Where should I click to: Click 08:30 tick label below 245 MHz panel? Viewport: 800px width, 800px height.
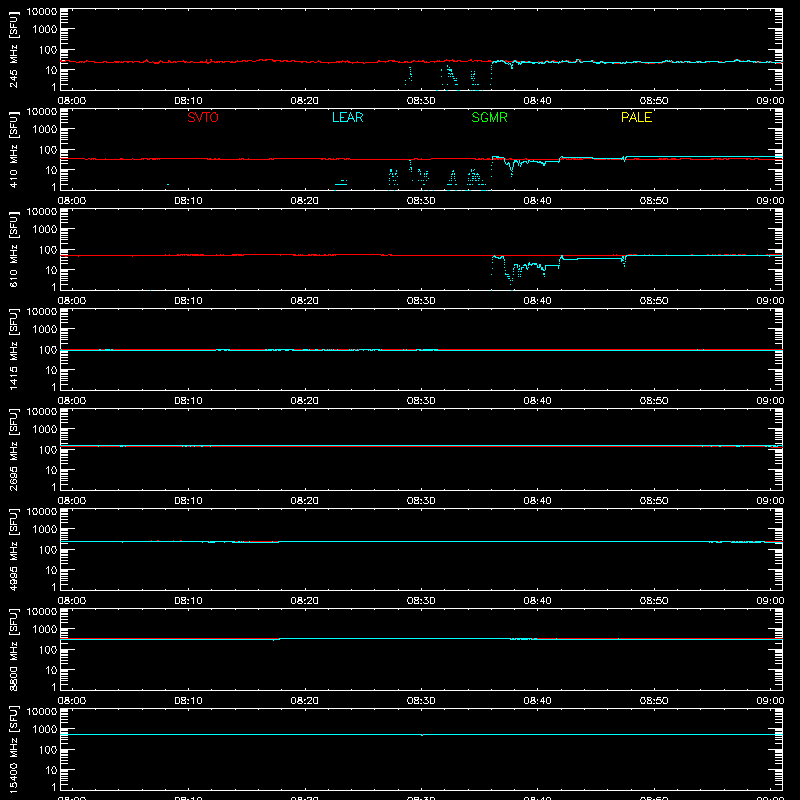[x=421, y=101]
